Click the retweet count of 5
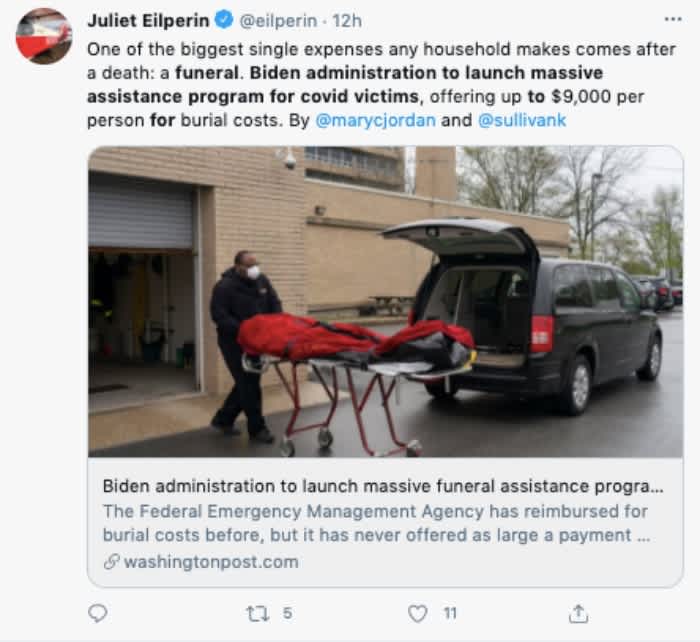700x642 pixels. [x=288, y=613]
